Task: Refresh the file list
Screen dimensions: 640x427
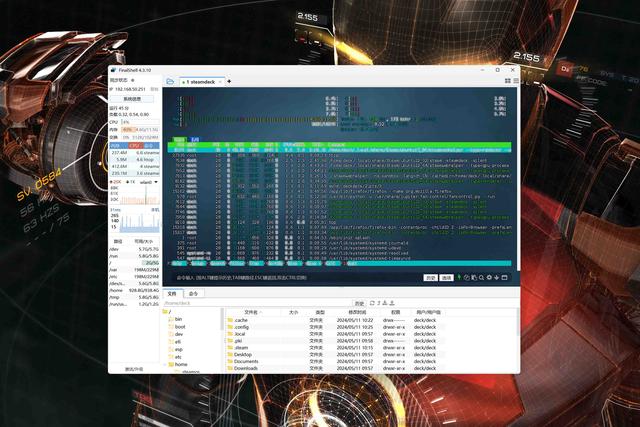Action: 372,303
